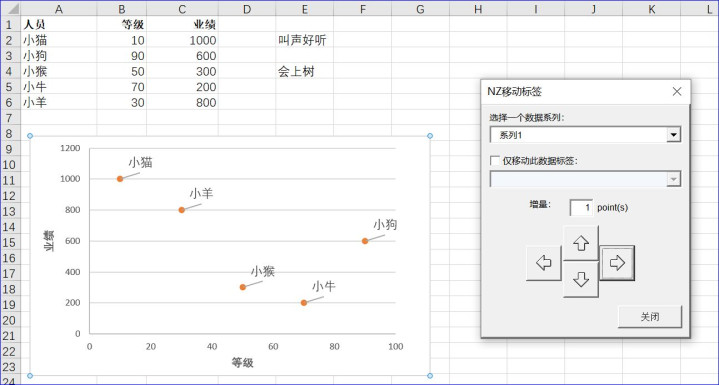
Task: Select the 小狗 data label
Action: click(x=385, y=225)
